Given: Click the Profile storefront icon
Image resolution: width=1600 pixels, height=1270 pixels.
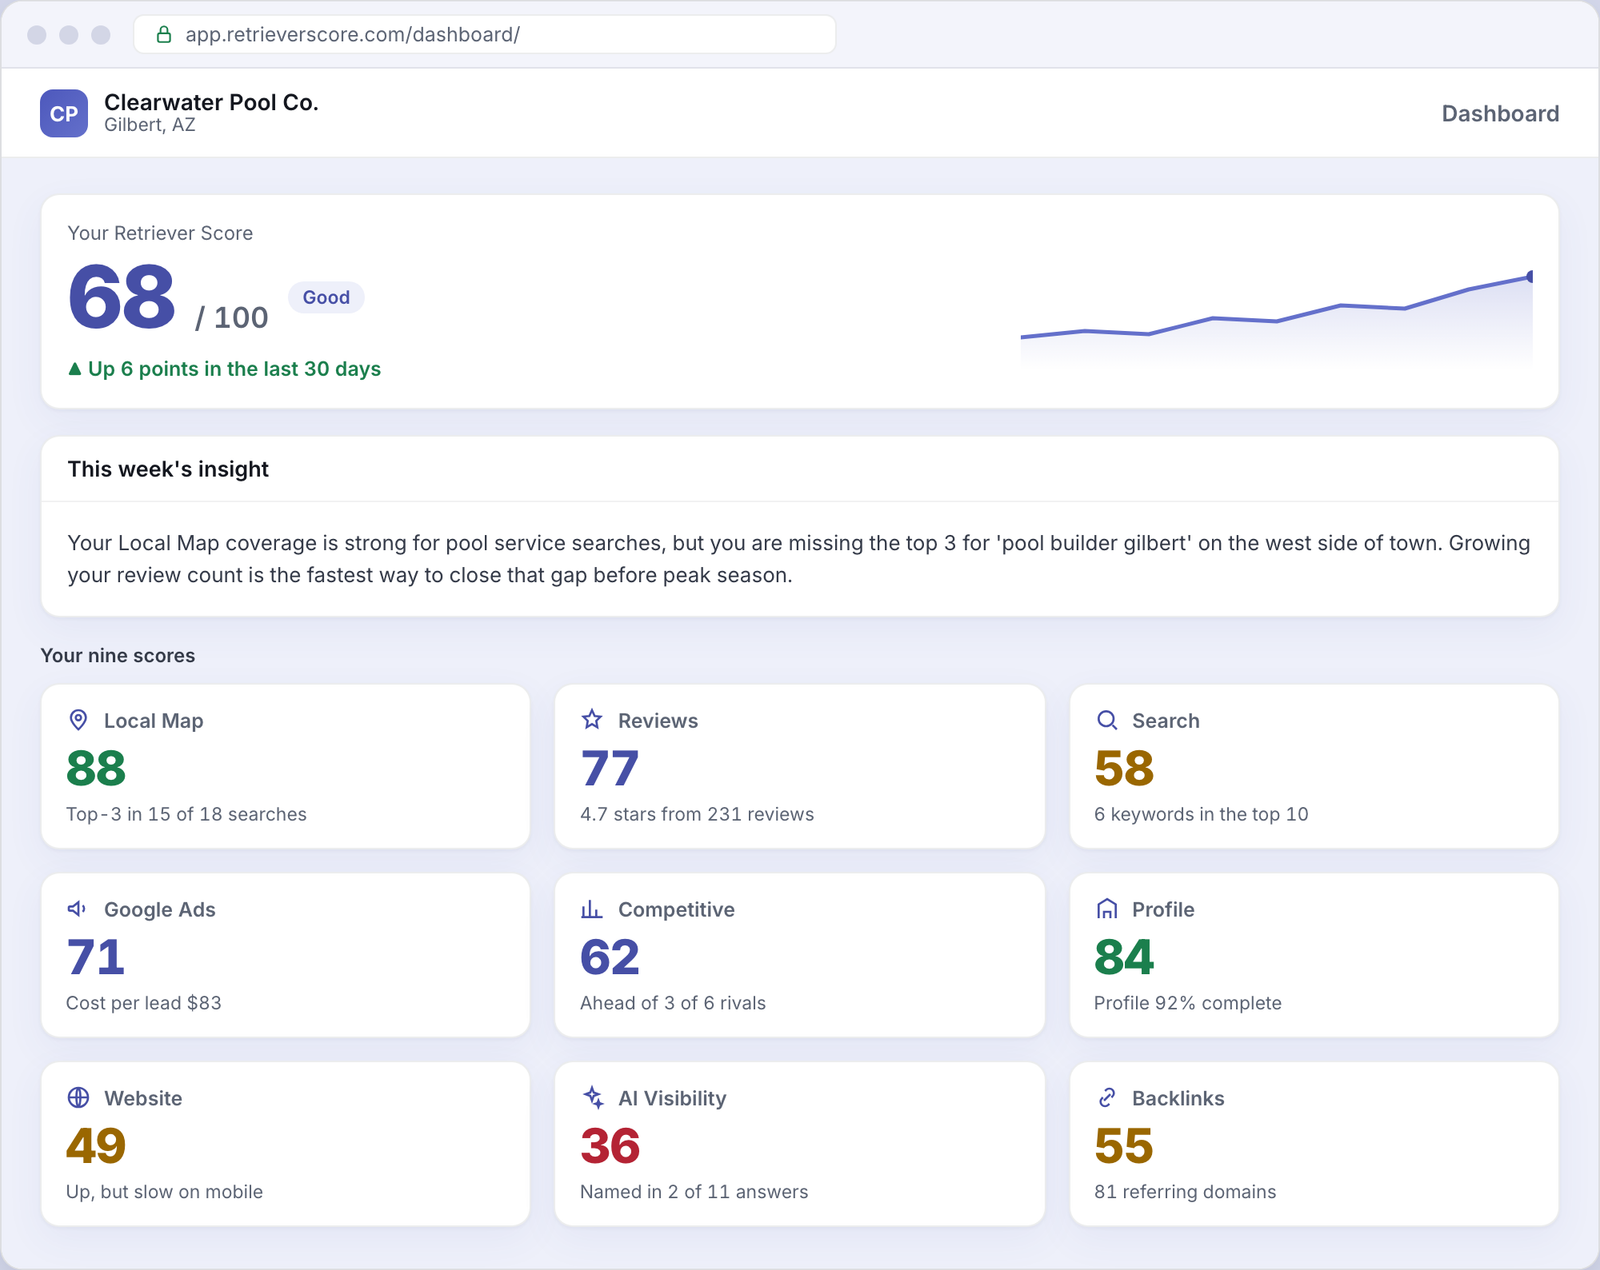Looking at the screenshot, I should (1107, 909).
